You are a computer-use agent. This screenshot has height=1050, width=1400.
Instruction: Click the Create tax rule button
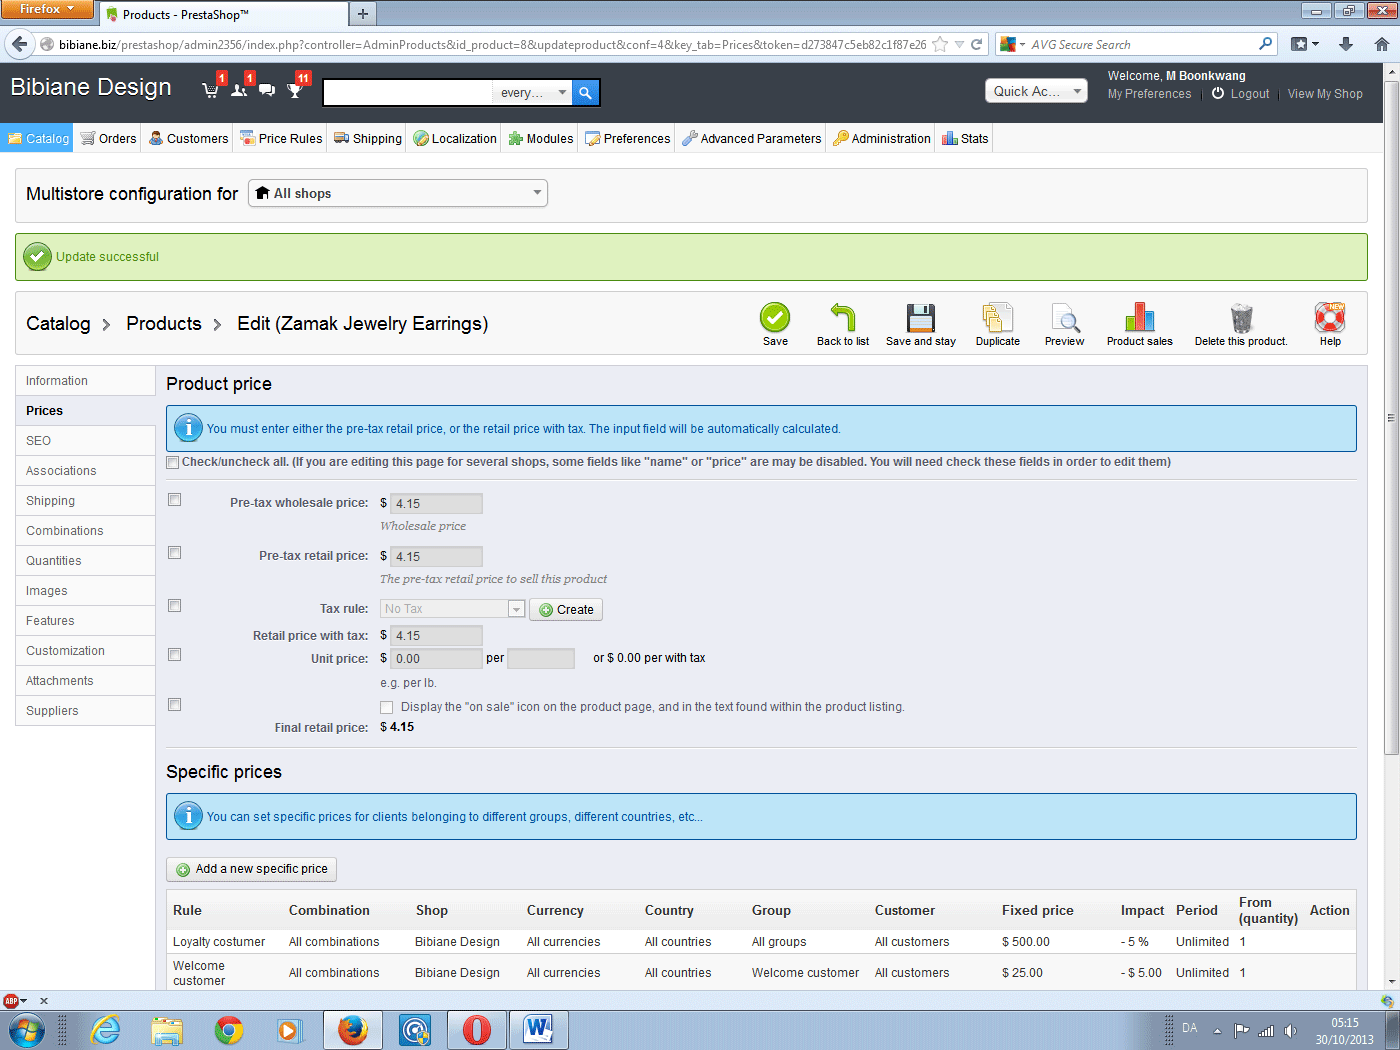pyautogui.click(x=566, y=610)
